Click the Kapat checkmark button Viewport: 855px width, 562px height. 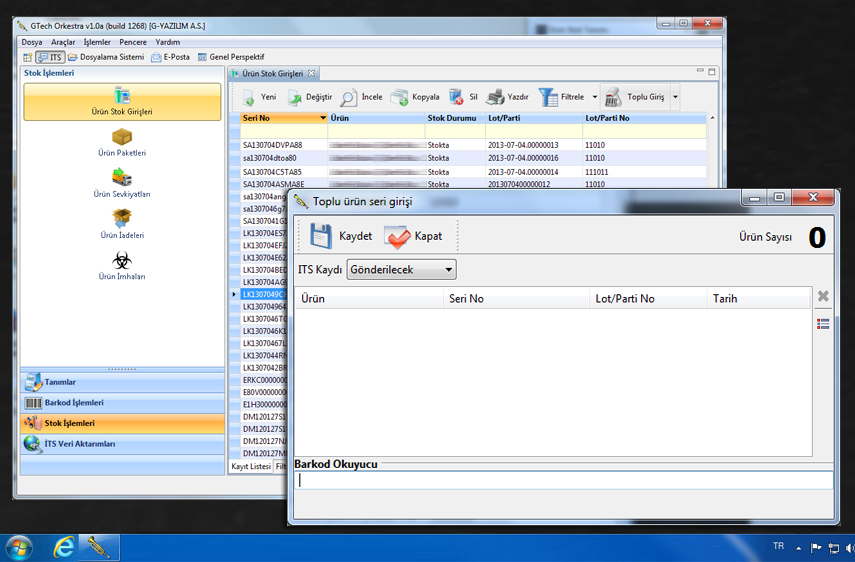pyautogui.click(x=413, y=236)
